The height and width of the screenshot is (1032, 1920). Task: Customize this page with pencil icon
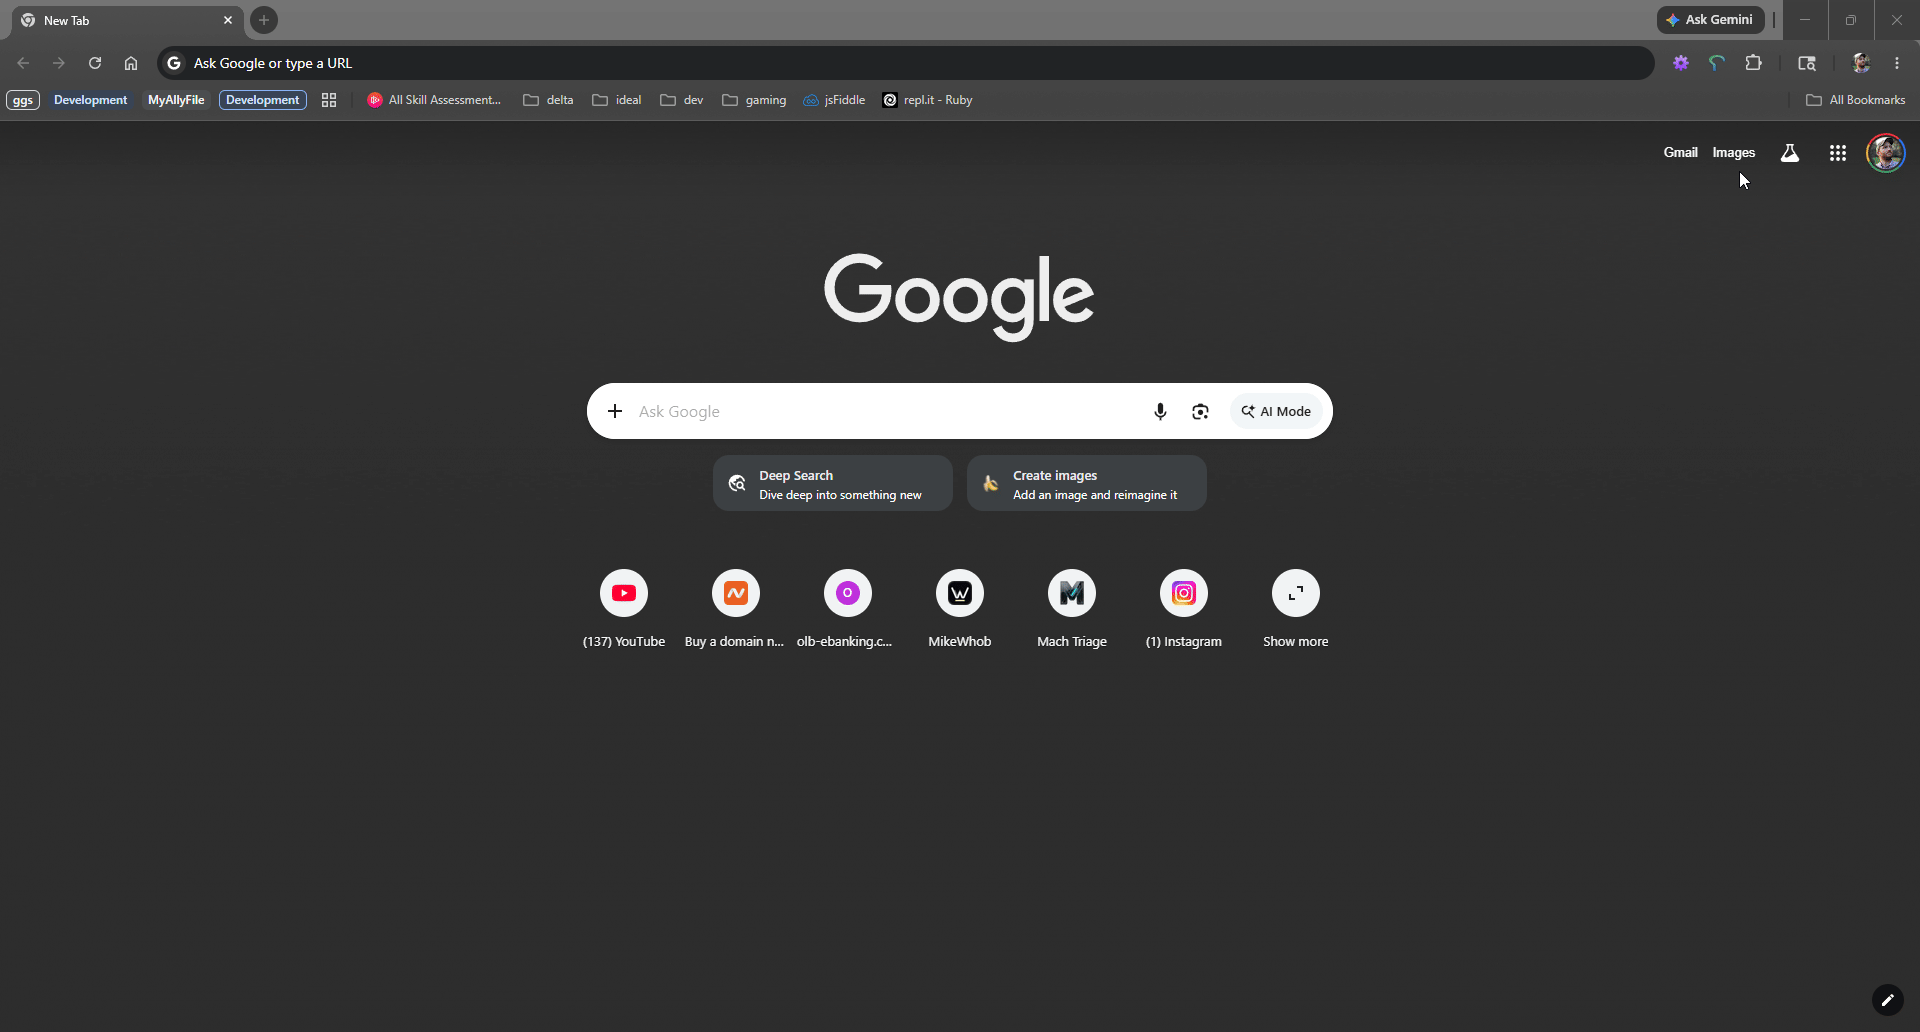[1887, 1000]
